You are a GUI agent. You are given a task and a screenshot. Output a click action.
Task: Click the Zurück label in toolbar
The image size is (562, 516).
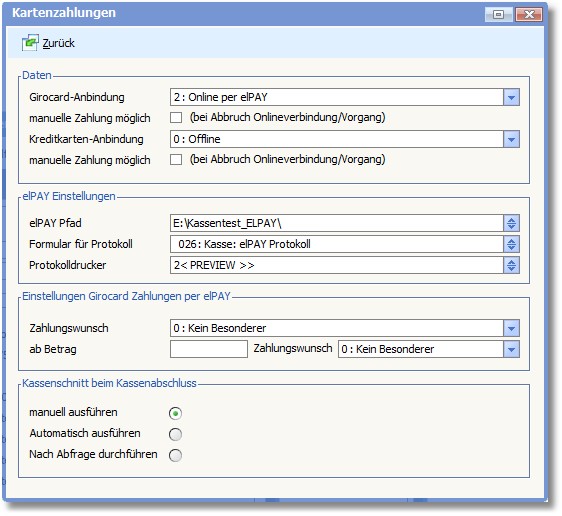(58, 43)
